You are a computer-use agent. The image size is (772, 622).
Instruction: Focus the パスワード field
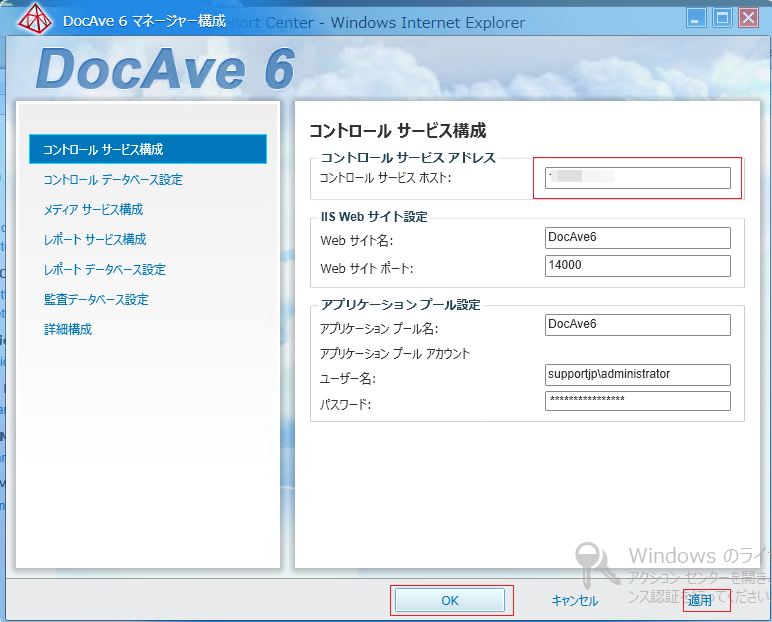tap(638, 400)
